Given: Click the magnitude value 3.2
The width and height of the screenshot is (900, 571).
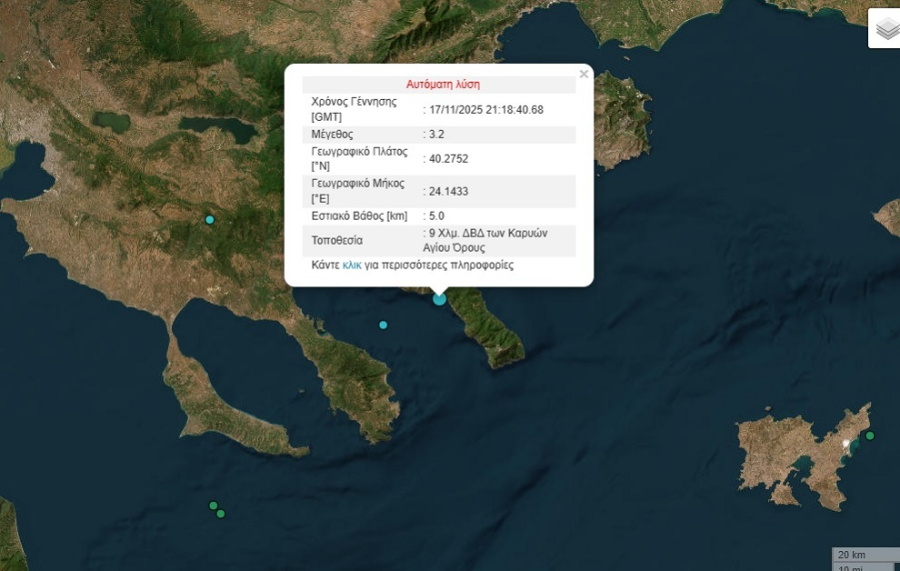Looking at the screenshot, I should (x=436, y=134).
